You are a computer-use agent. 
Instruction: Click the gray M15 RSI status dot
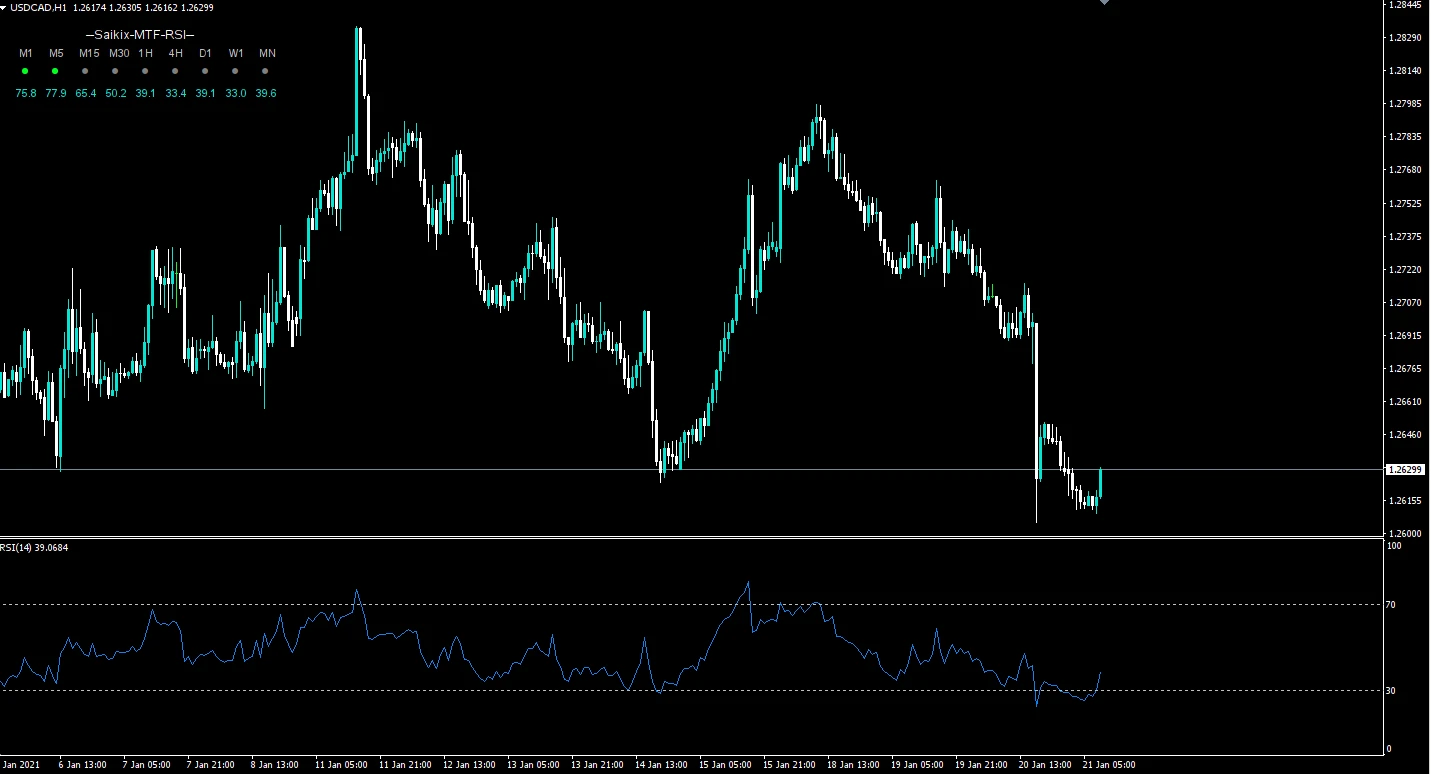(85, 72)
